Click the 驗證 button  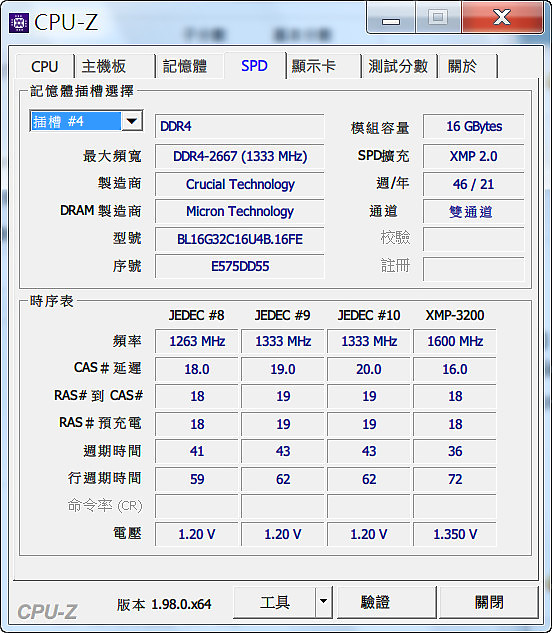click(386, 602)
